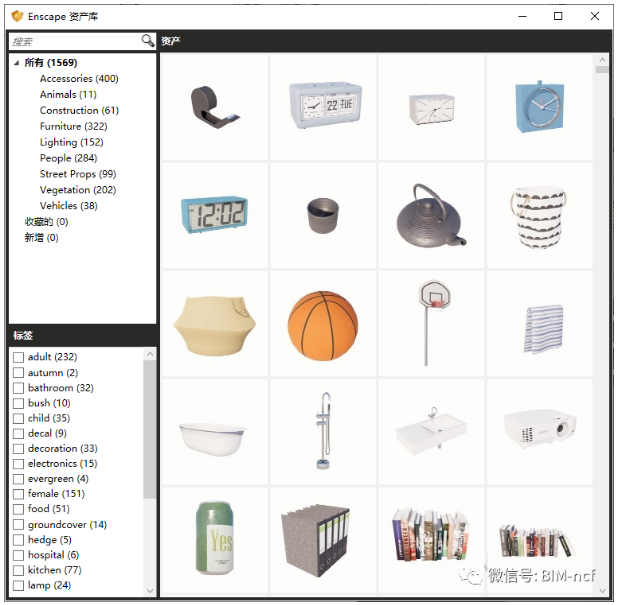Check the female (151) tag
617x605 pixels.
tap(18, 494)
